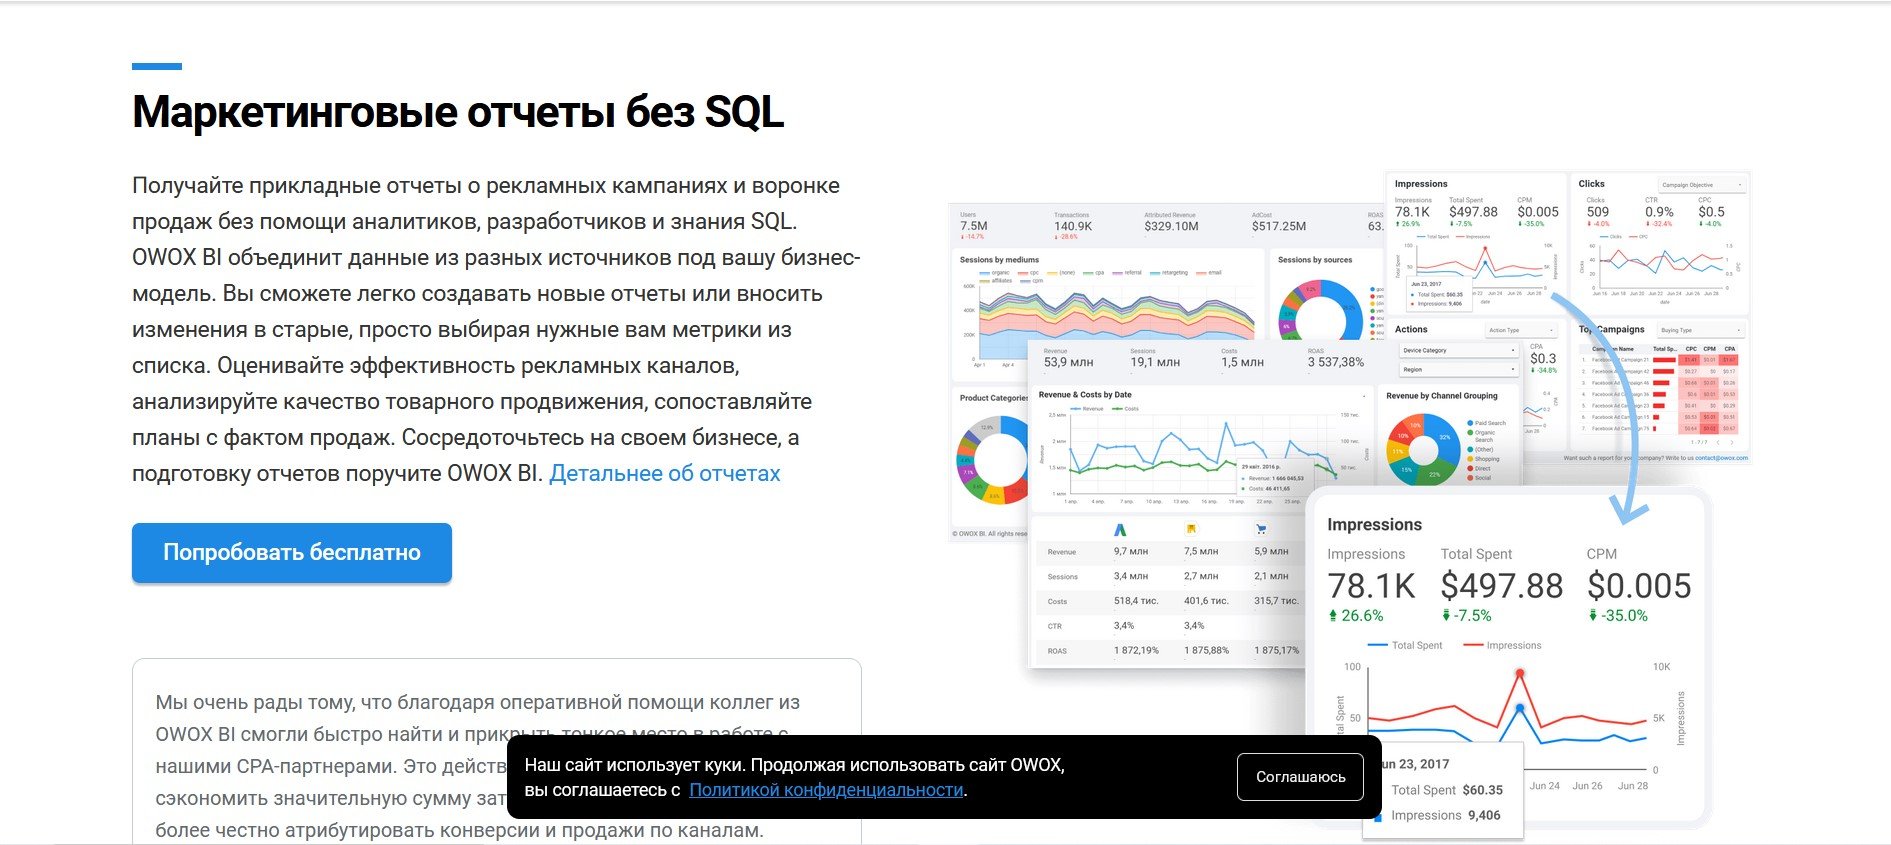Viewport: 1891px width, 845px height.
Task: Click the Product Categories donut chart
Action: (993, 459)
